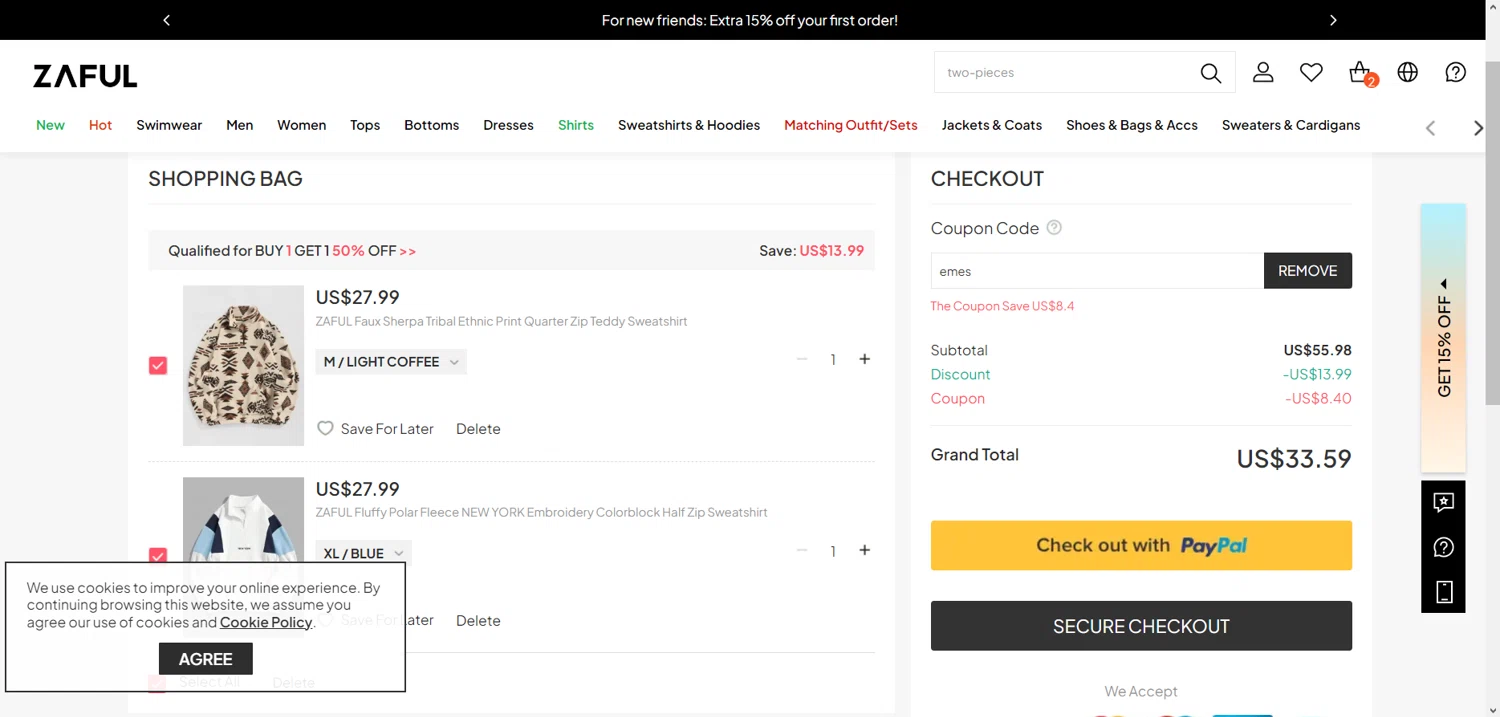Image resolution: width=1500 pixels, height=717 pixels.
Task: Click AGREE on cookie notice
Action: pyautogui.click(x=206, y=659)
